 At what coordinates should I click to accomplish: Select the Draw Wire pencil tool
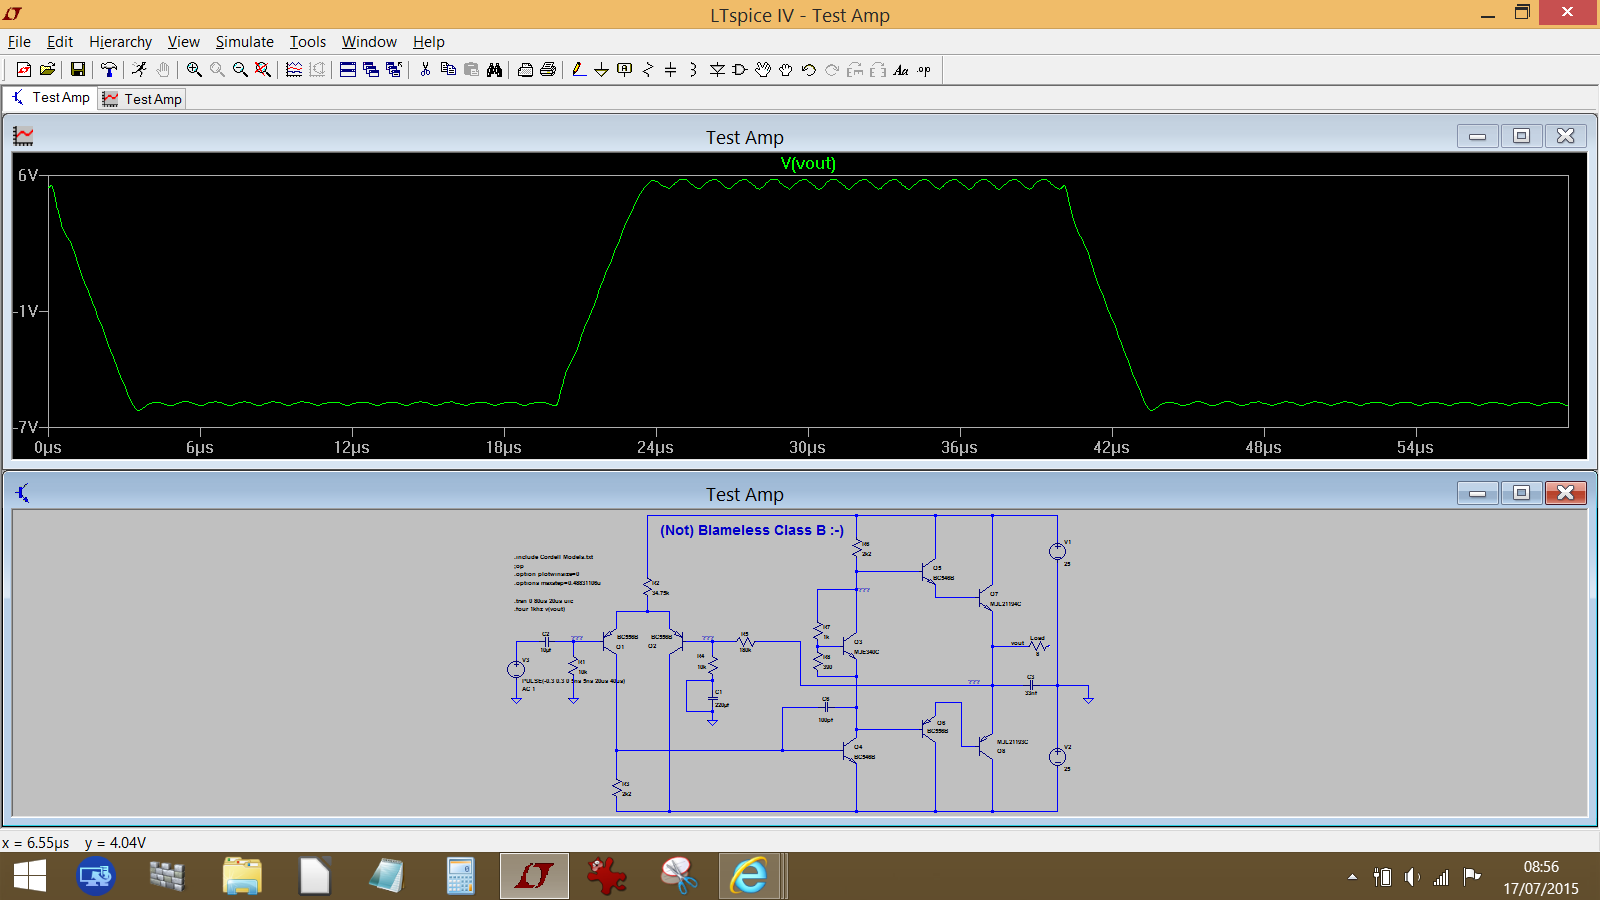tap(578, 69)
